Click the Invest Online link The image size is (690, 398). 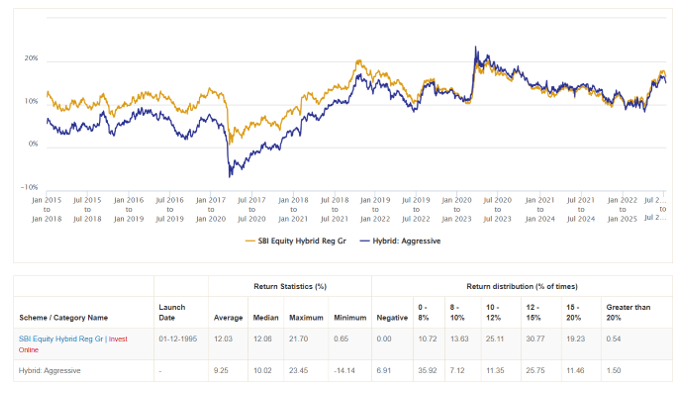point(73,344)
